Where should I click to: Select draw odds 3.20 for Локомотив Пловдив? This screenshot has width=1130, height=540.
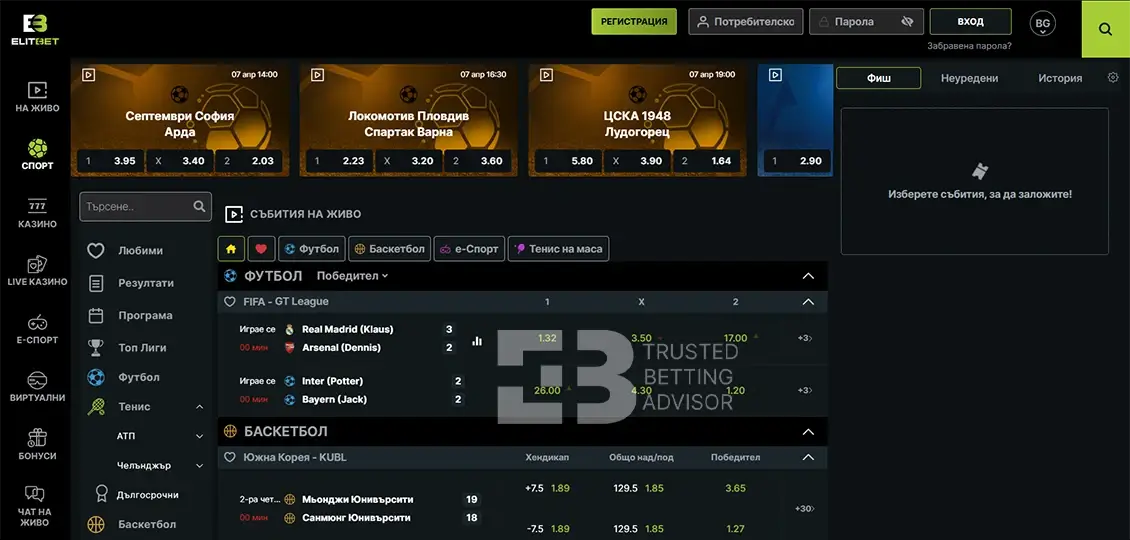pos(408,161)
